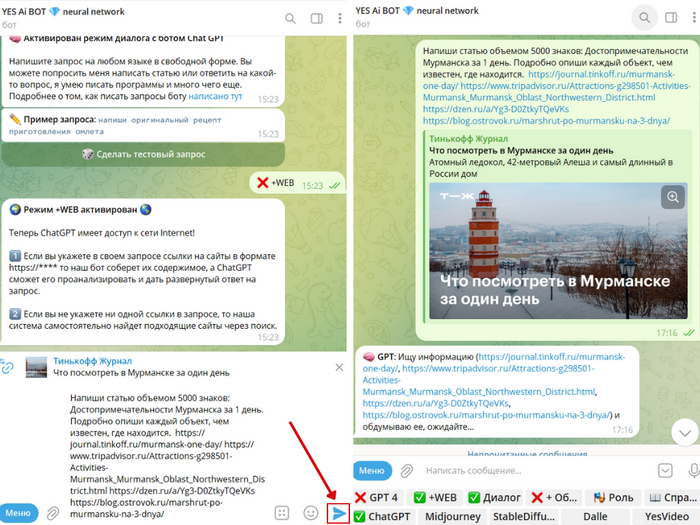The width and height of the screenshot is (700, 525).
Task: Click the left chat title YES Ai BOT
Action: 63,12
